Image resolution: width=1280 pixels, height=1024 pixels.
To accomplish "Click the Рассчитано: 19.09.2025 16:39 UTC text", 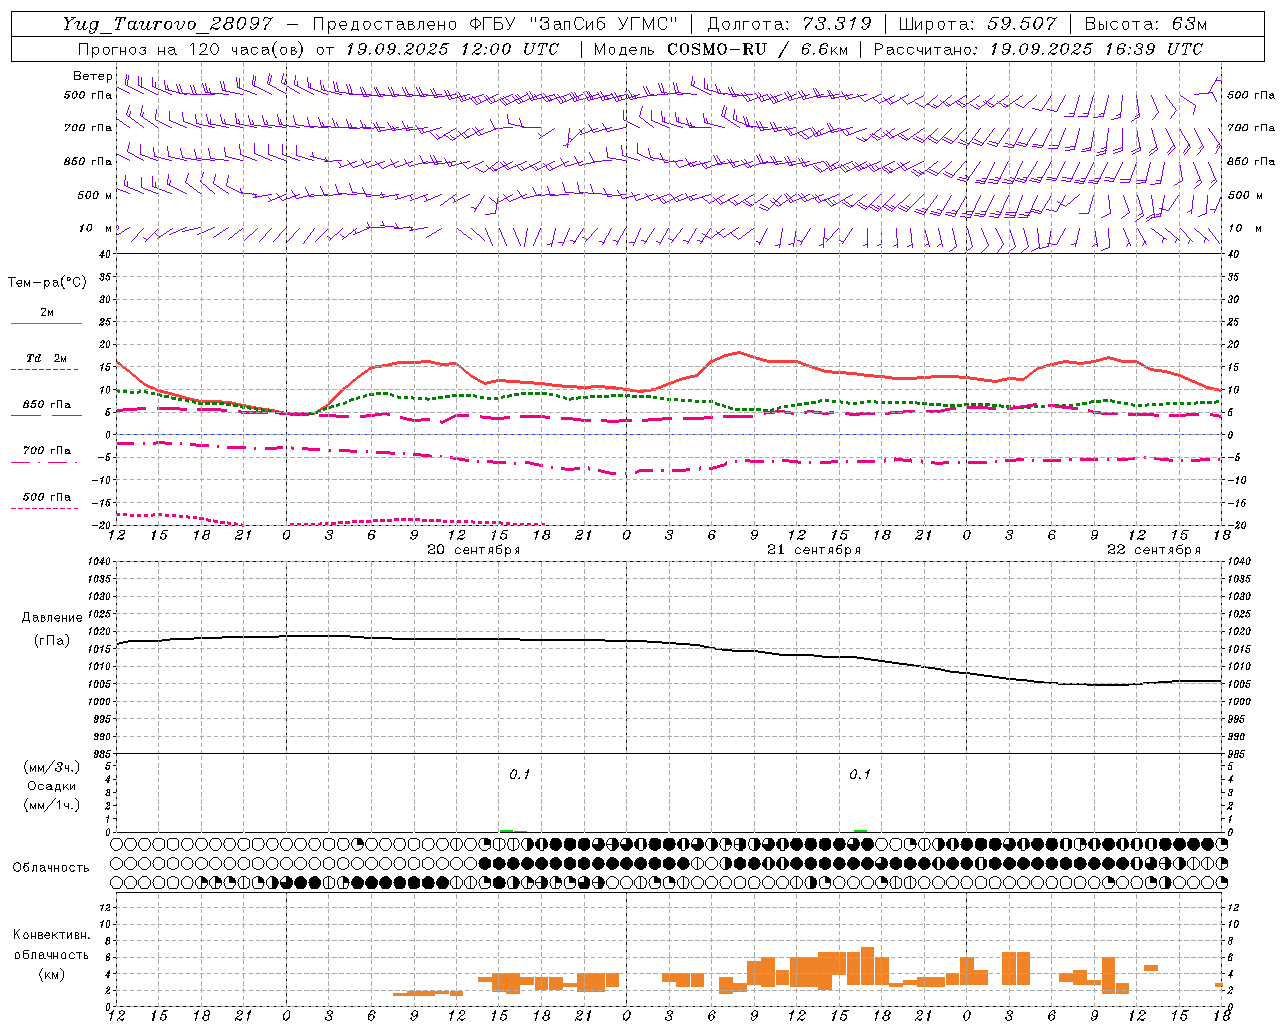I will pyautogui.click(x=1038, y=49).
